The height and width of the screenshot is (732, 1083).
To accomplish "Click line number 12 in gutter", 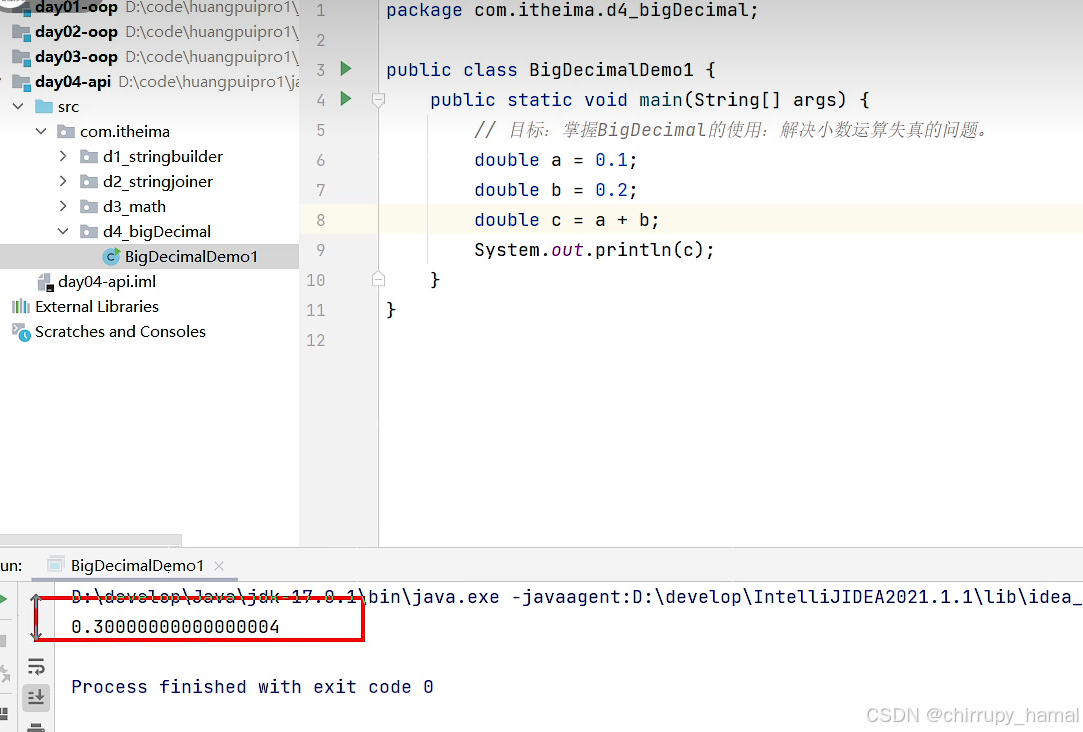I will click(x=316, y=340).
